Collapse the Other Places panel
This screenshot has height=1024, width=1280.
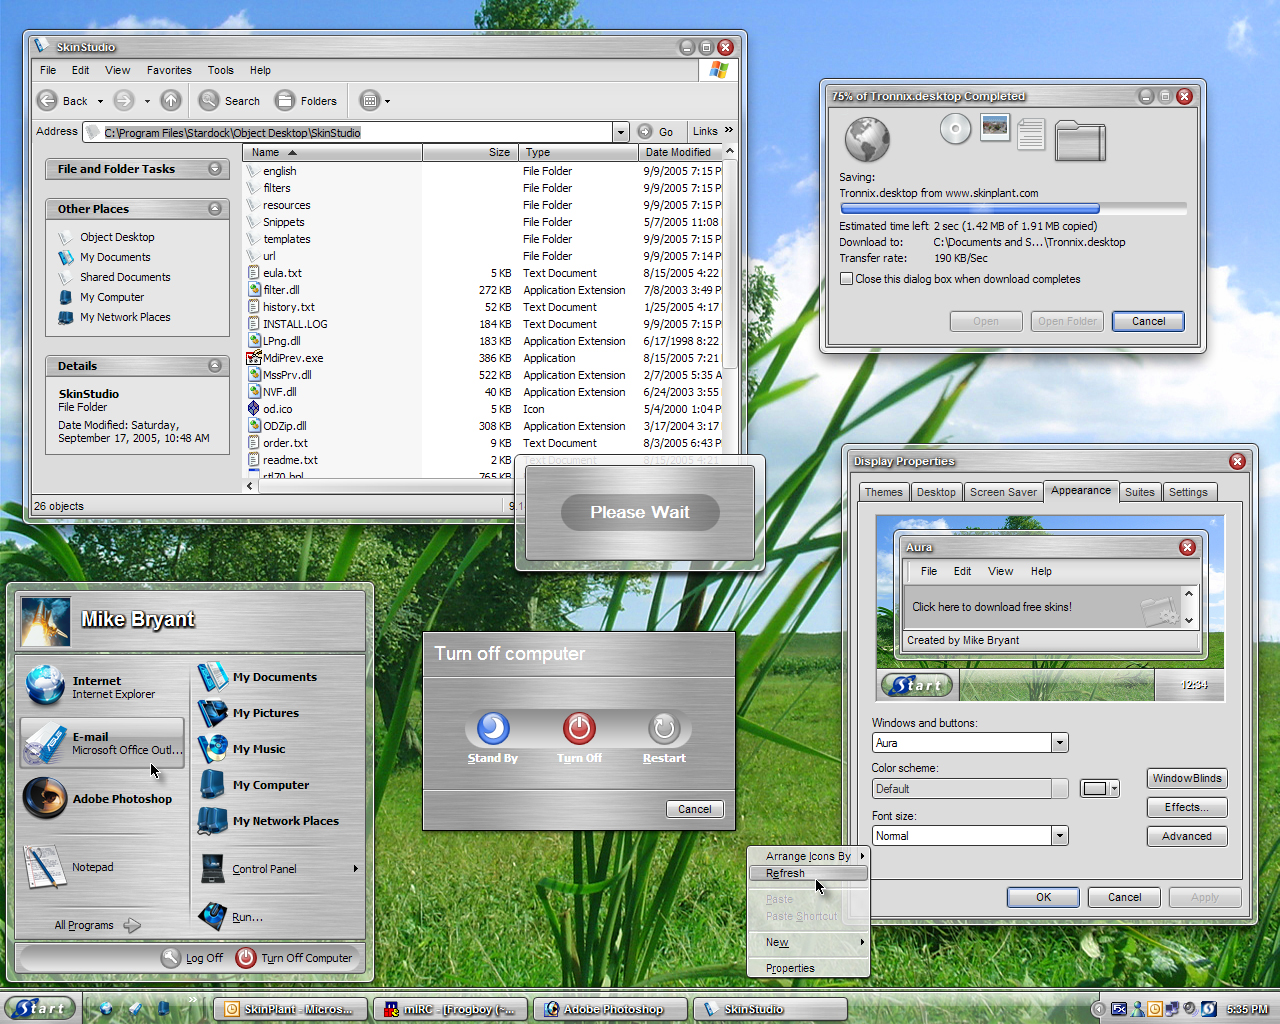pyautogui.click(x=215, y=209)
